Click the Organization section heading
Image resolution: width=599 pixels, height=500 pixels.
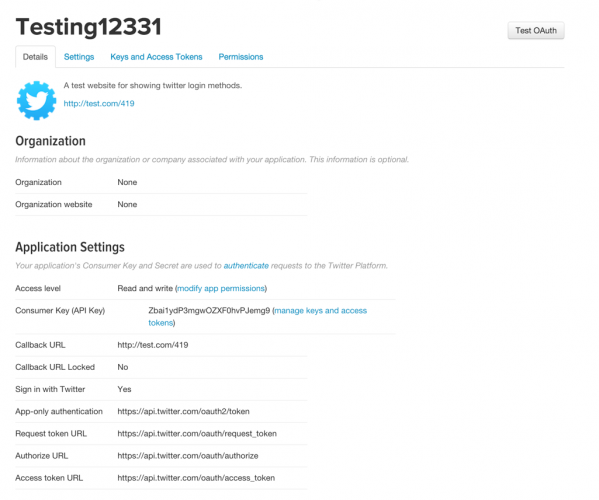click(50, 141)
